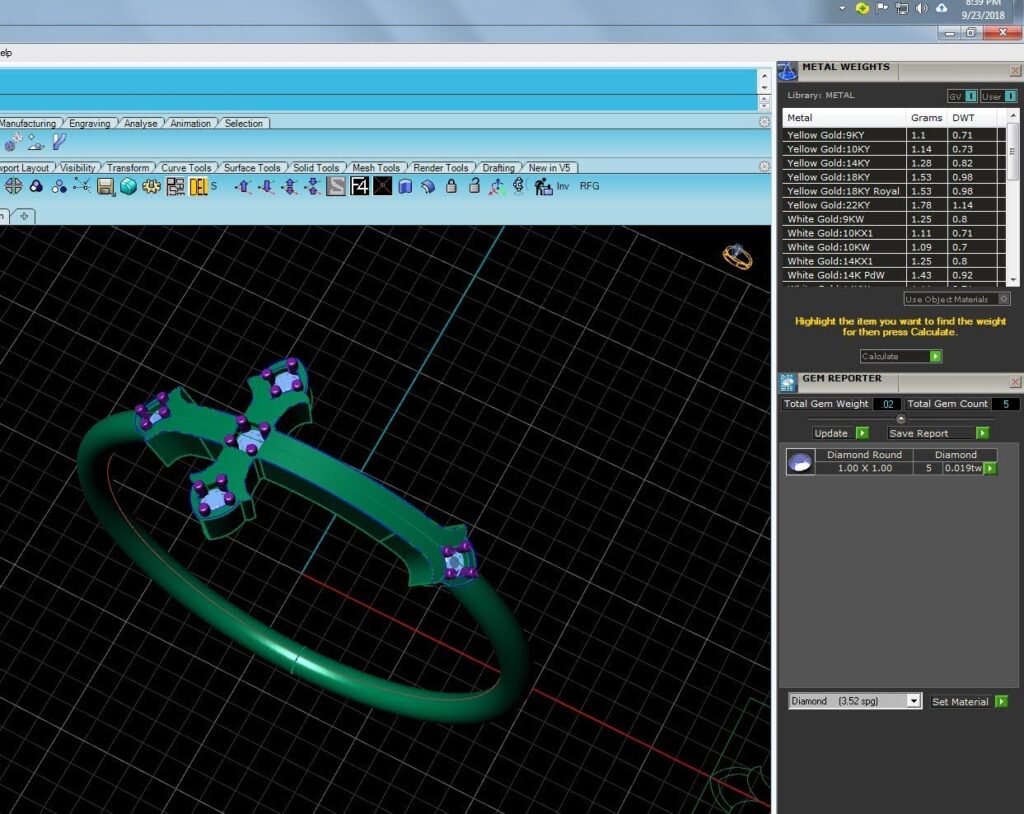The width and height of the screenshot is (1024, 814).
Task: Open the Surface Tools tab
Action: [252, 168]
